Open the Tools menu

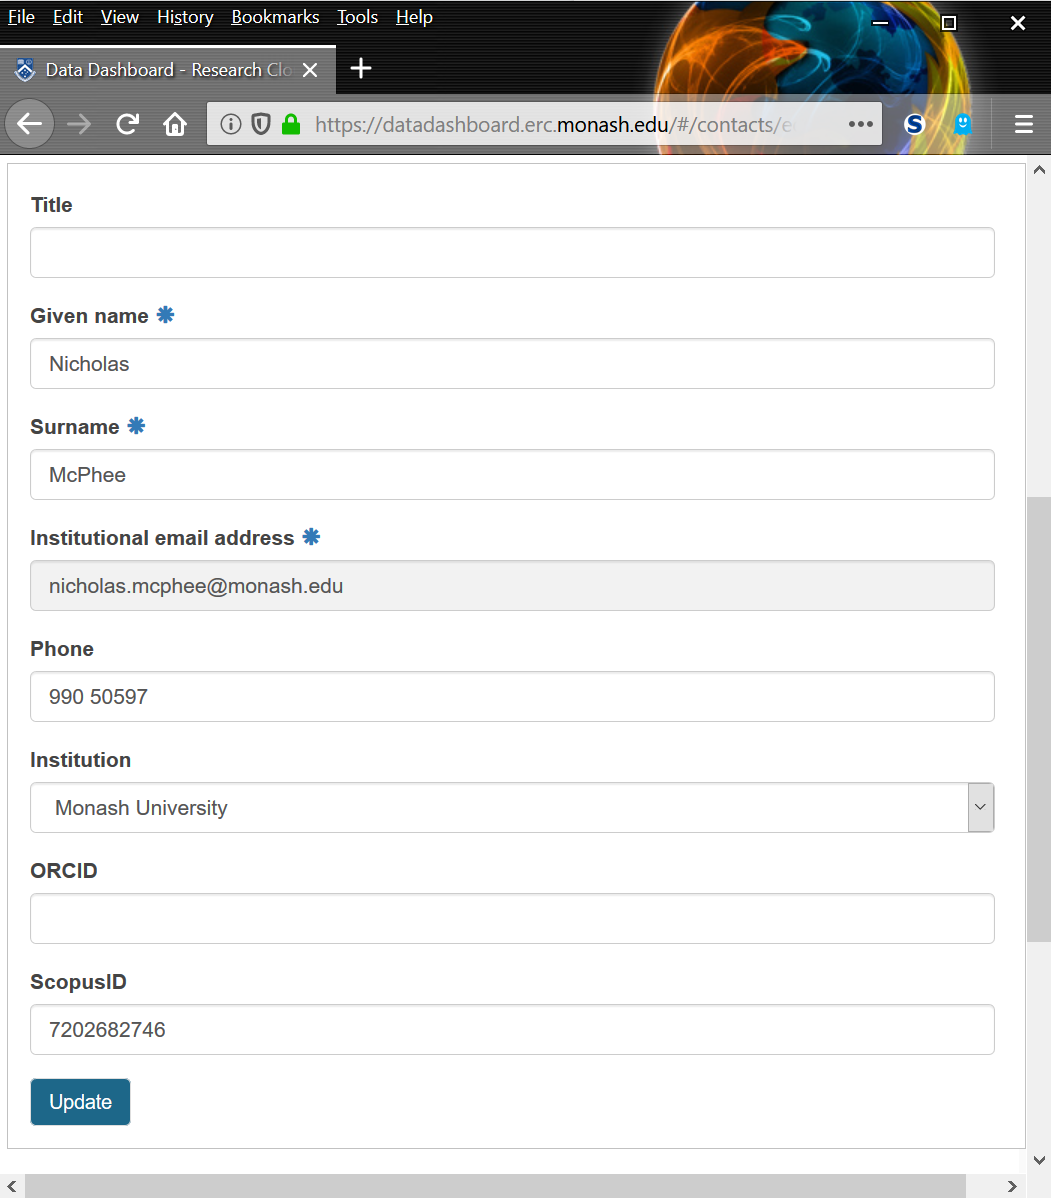357,17
